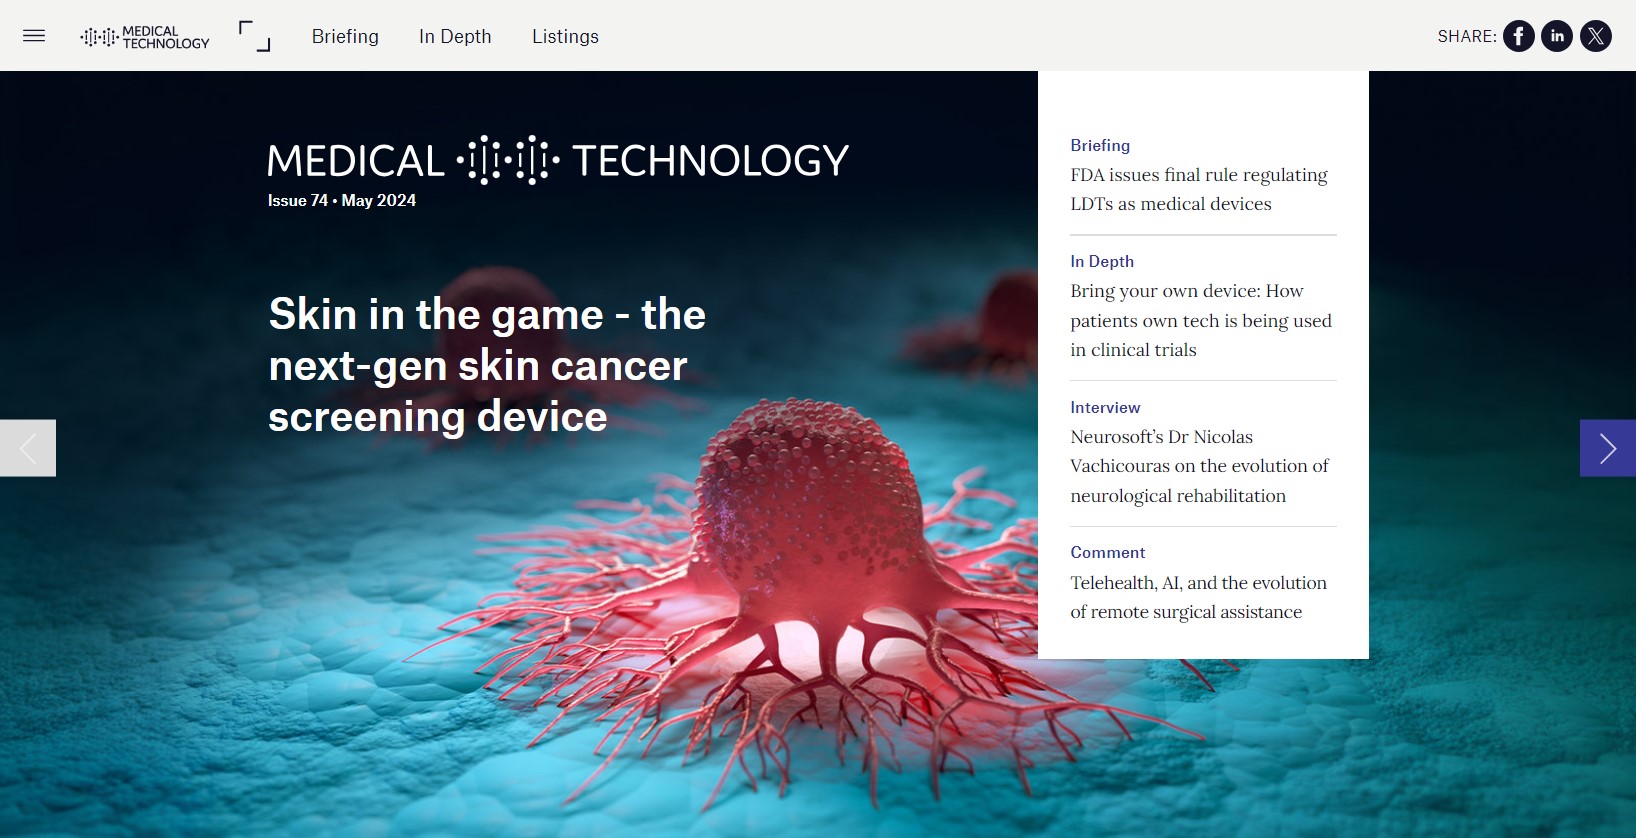The width and height of the screenshot is (1636, 838).
Task: Open Bring your own device article
Action: (x=1200, y=320)
